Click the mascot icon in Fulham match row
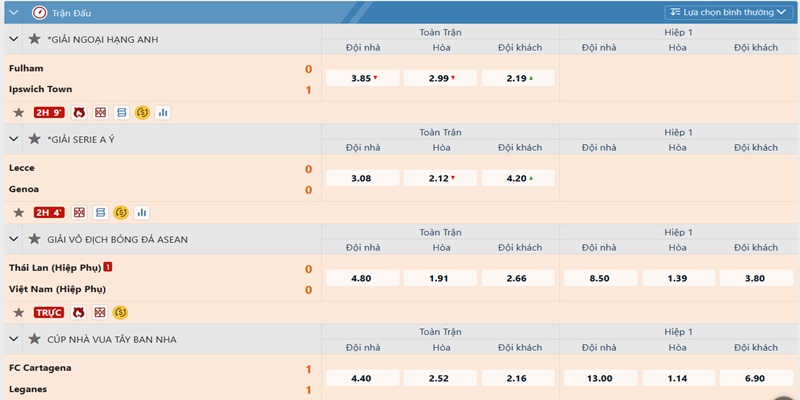 (79, 112)
